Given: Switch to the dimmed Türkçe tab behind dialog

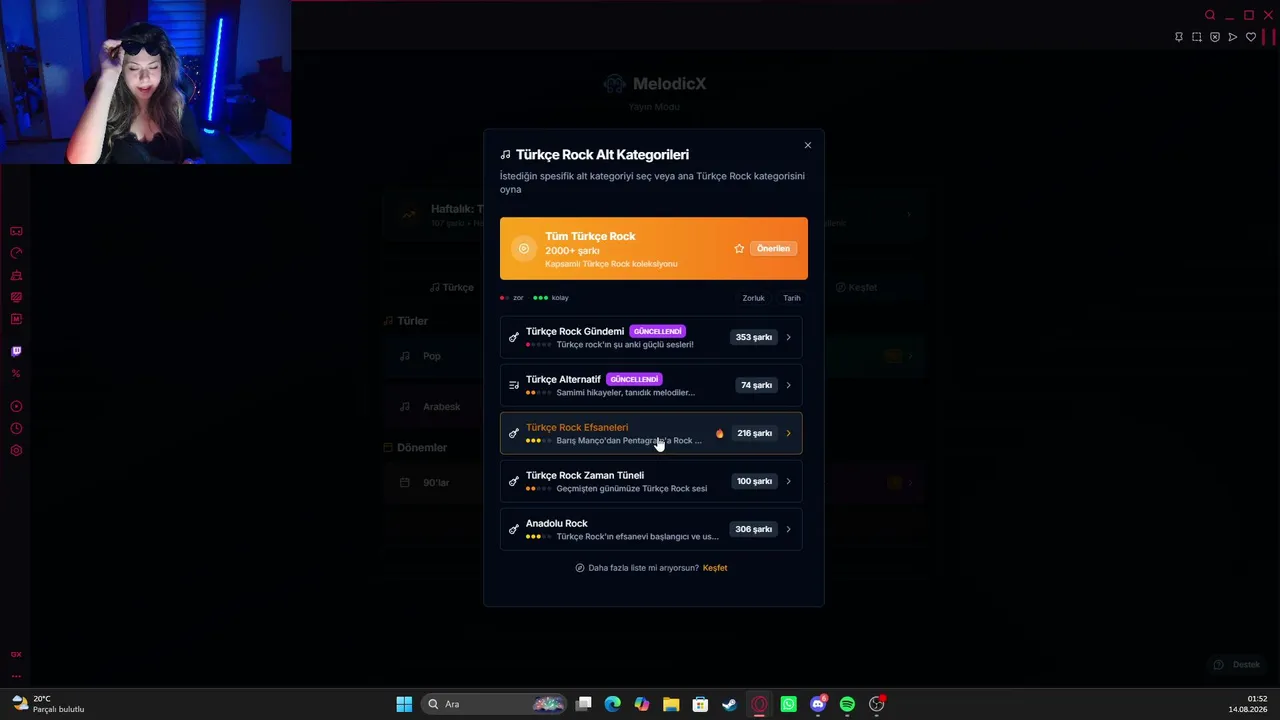Looking at the screenshot, I should tap(452, 287).
